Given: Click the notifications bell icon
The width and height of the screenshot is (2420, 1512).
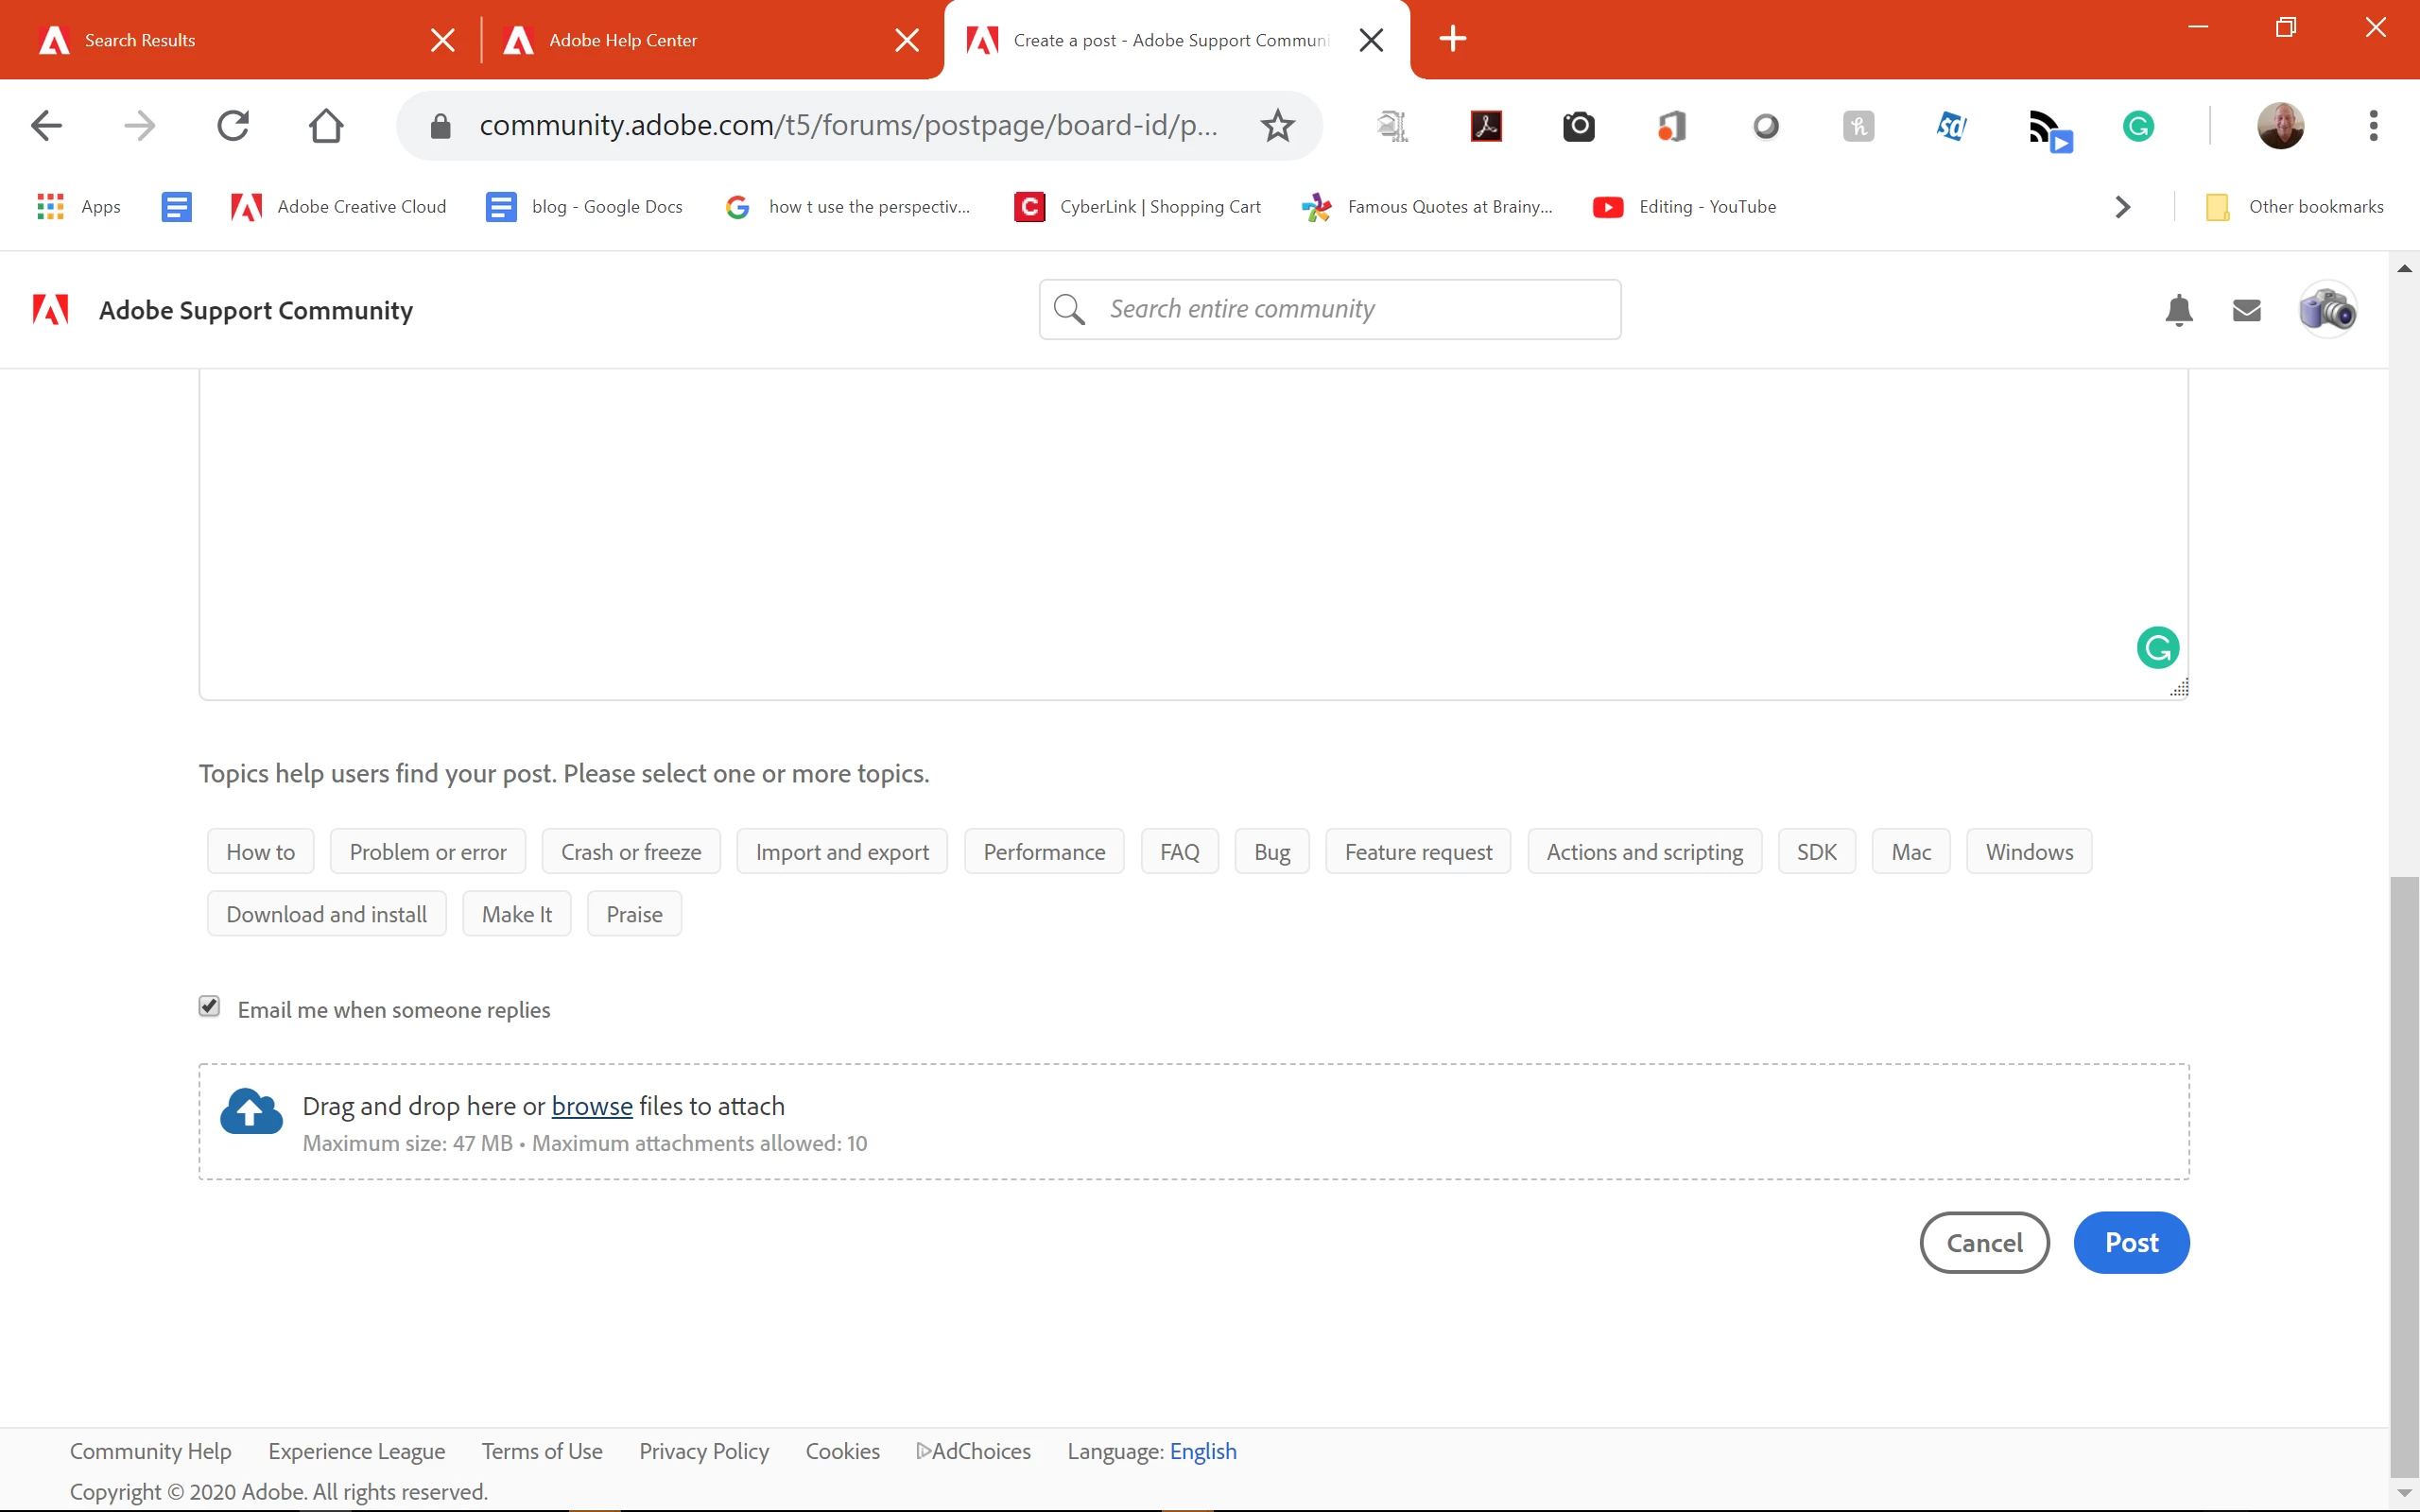Looking at the screenshot, I should tap(2178, 310).
